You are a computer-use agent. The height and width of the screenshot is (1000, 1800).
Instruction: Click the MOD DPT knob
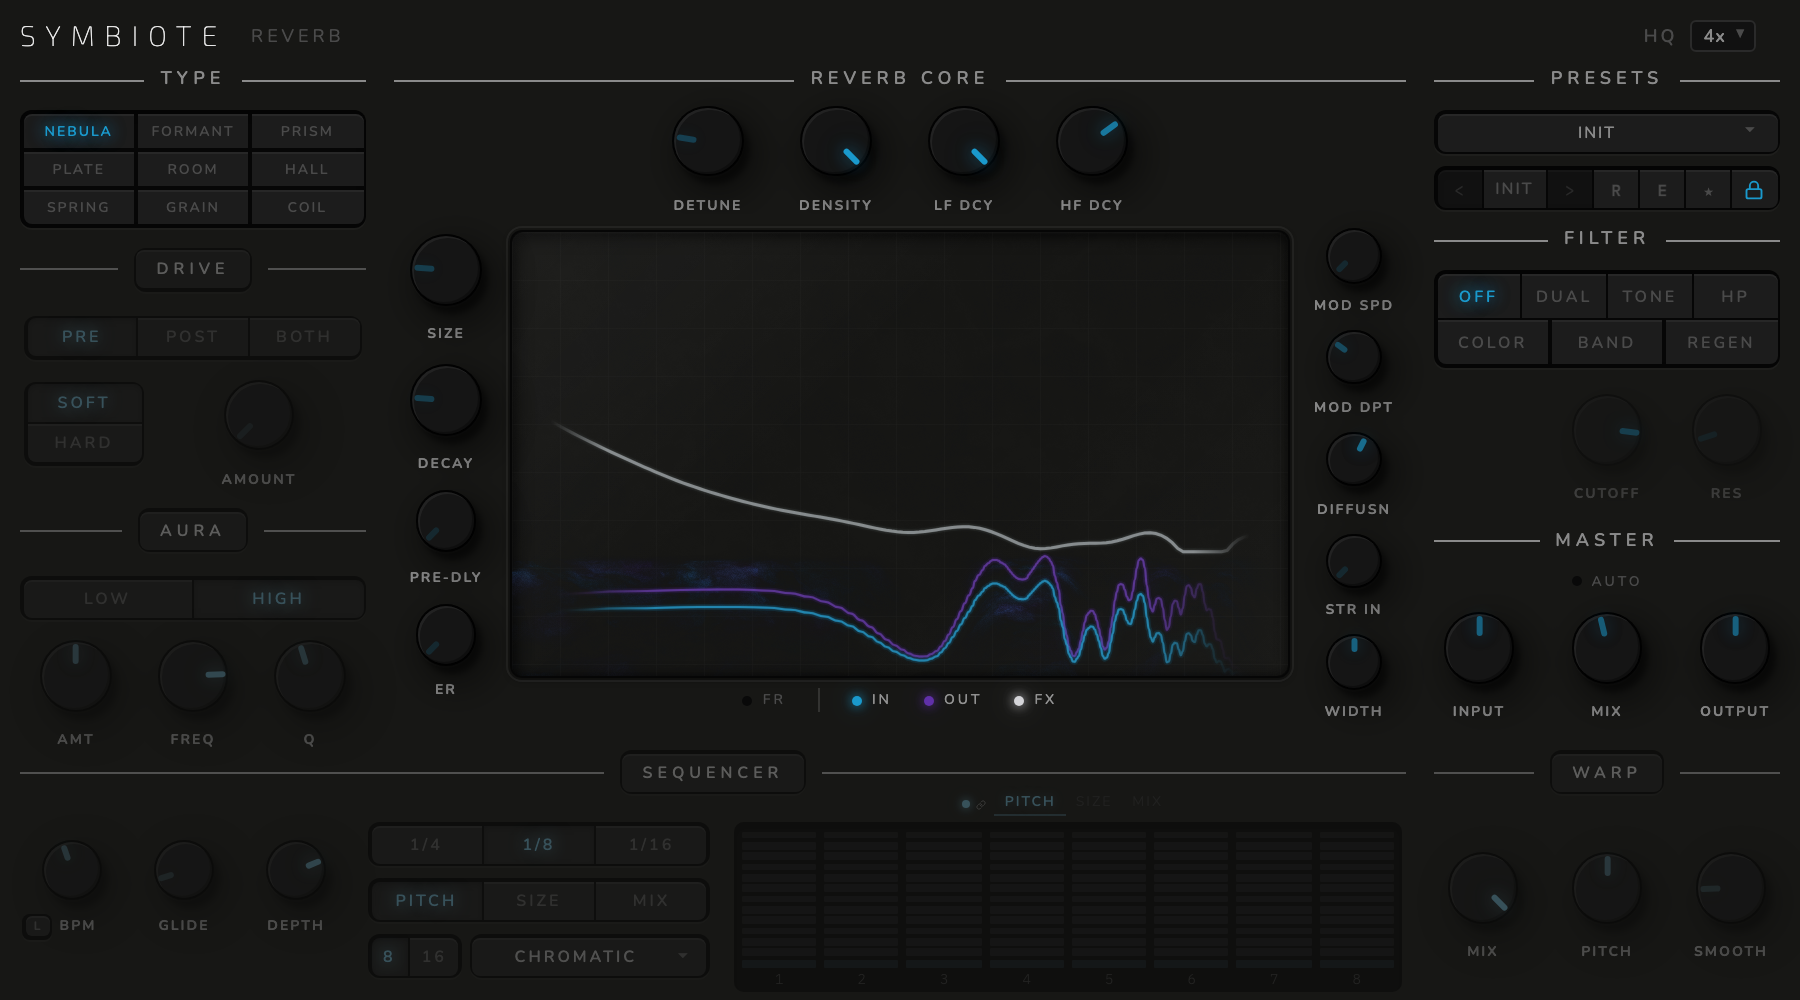click(1353, 358)
